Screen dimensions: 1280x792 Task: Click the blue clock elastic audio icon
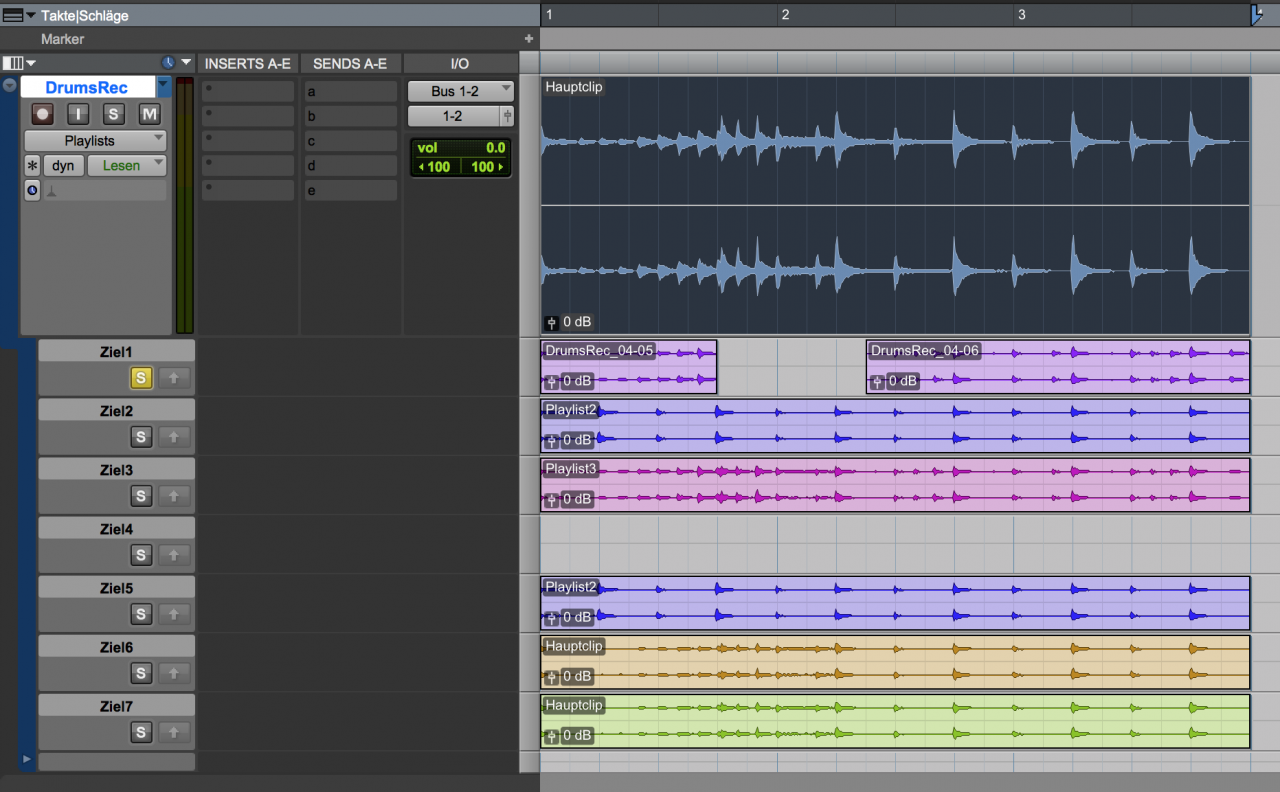32,190
